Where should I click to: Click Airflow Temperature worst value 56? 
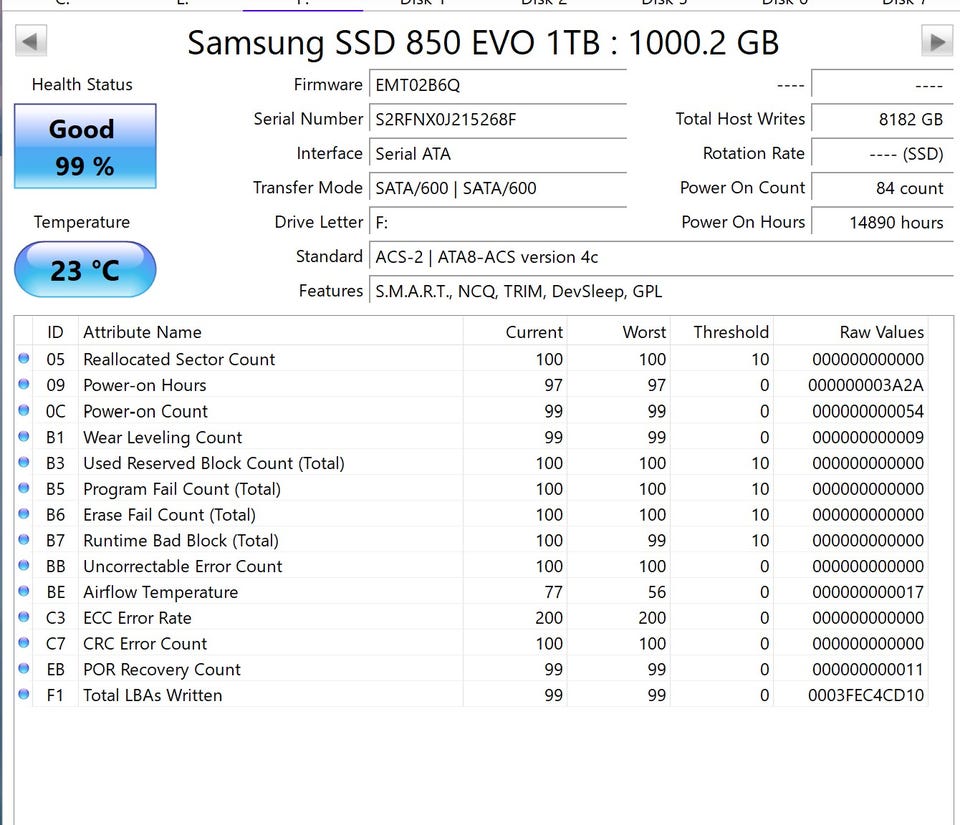[656, 592]
